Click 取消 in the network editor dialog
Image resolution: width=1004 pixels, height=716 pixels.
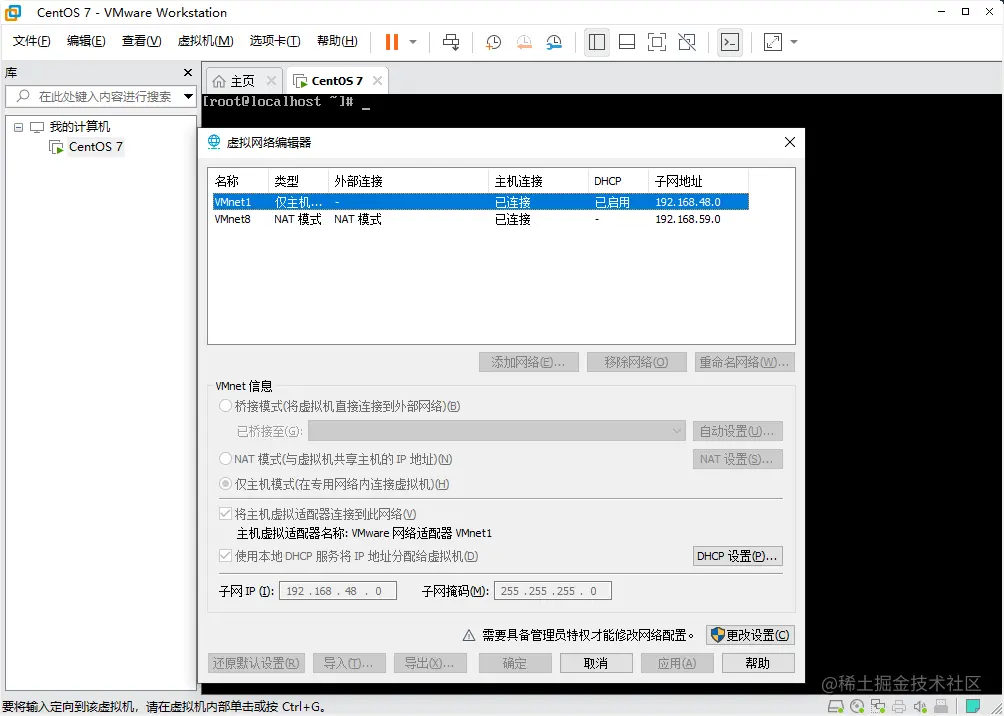coord(596,663)
